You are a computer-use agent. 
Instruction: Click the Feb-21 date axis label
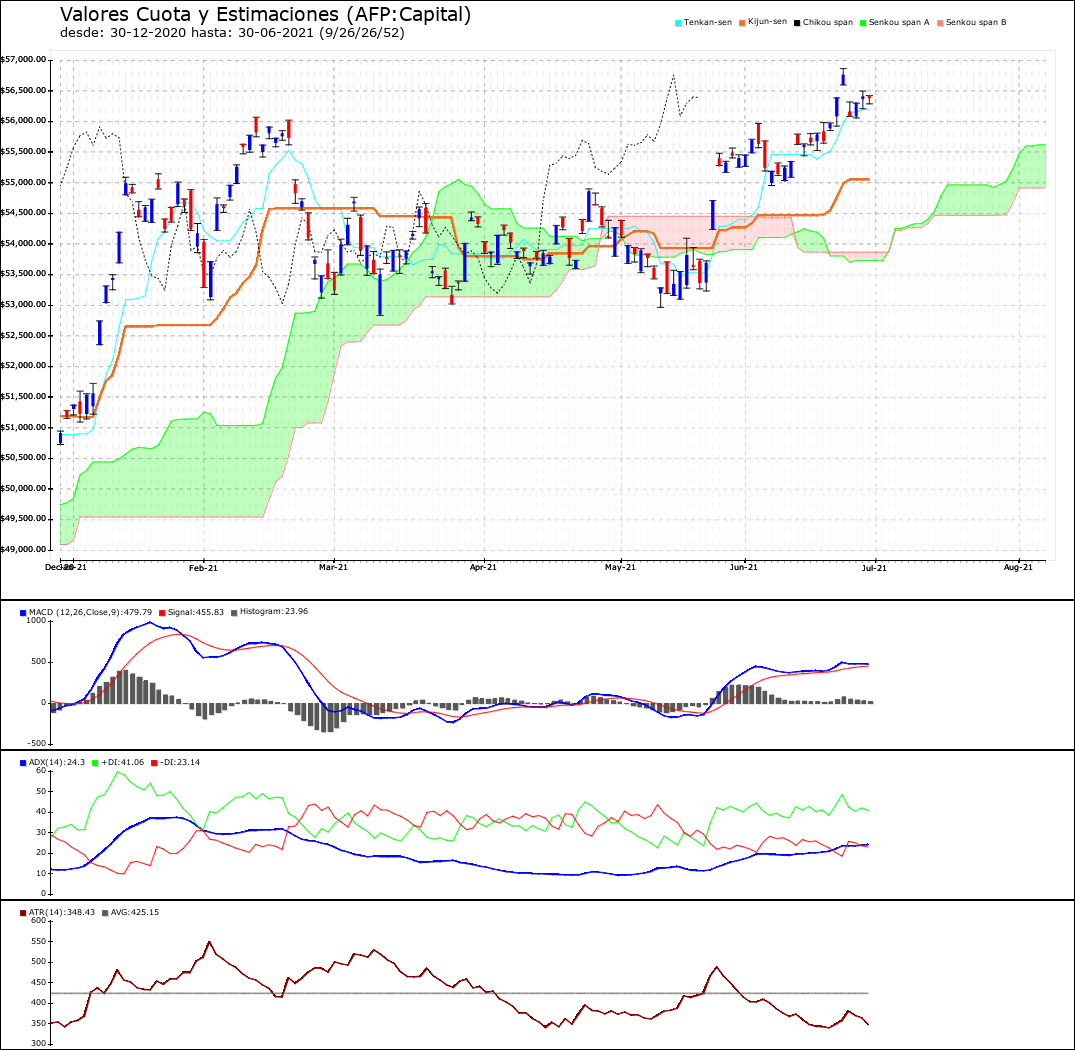coord(204,567)
